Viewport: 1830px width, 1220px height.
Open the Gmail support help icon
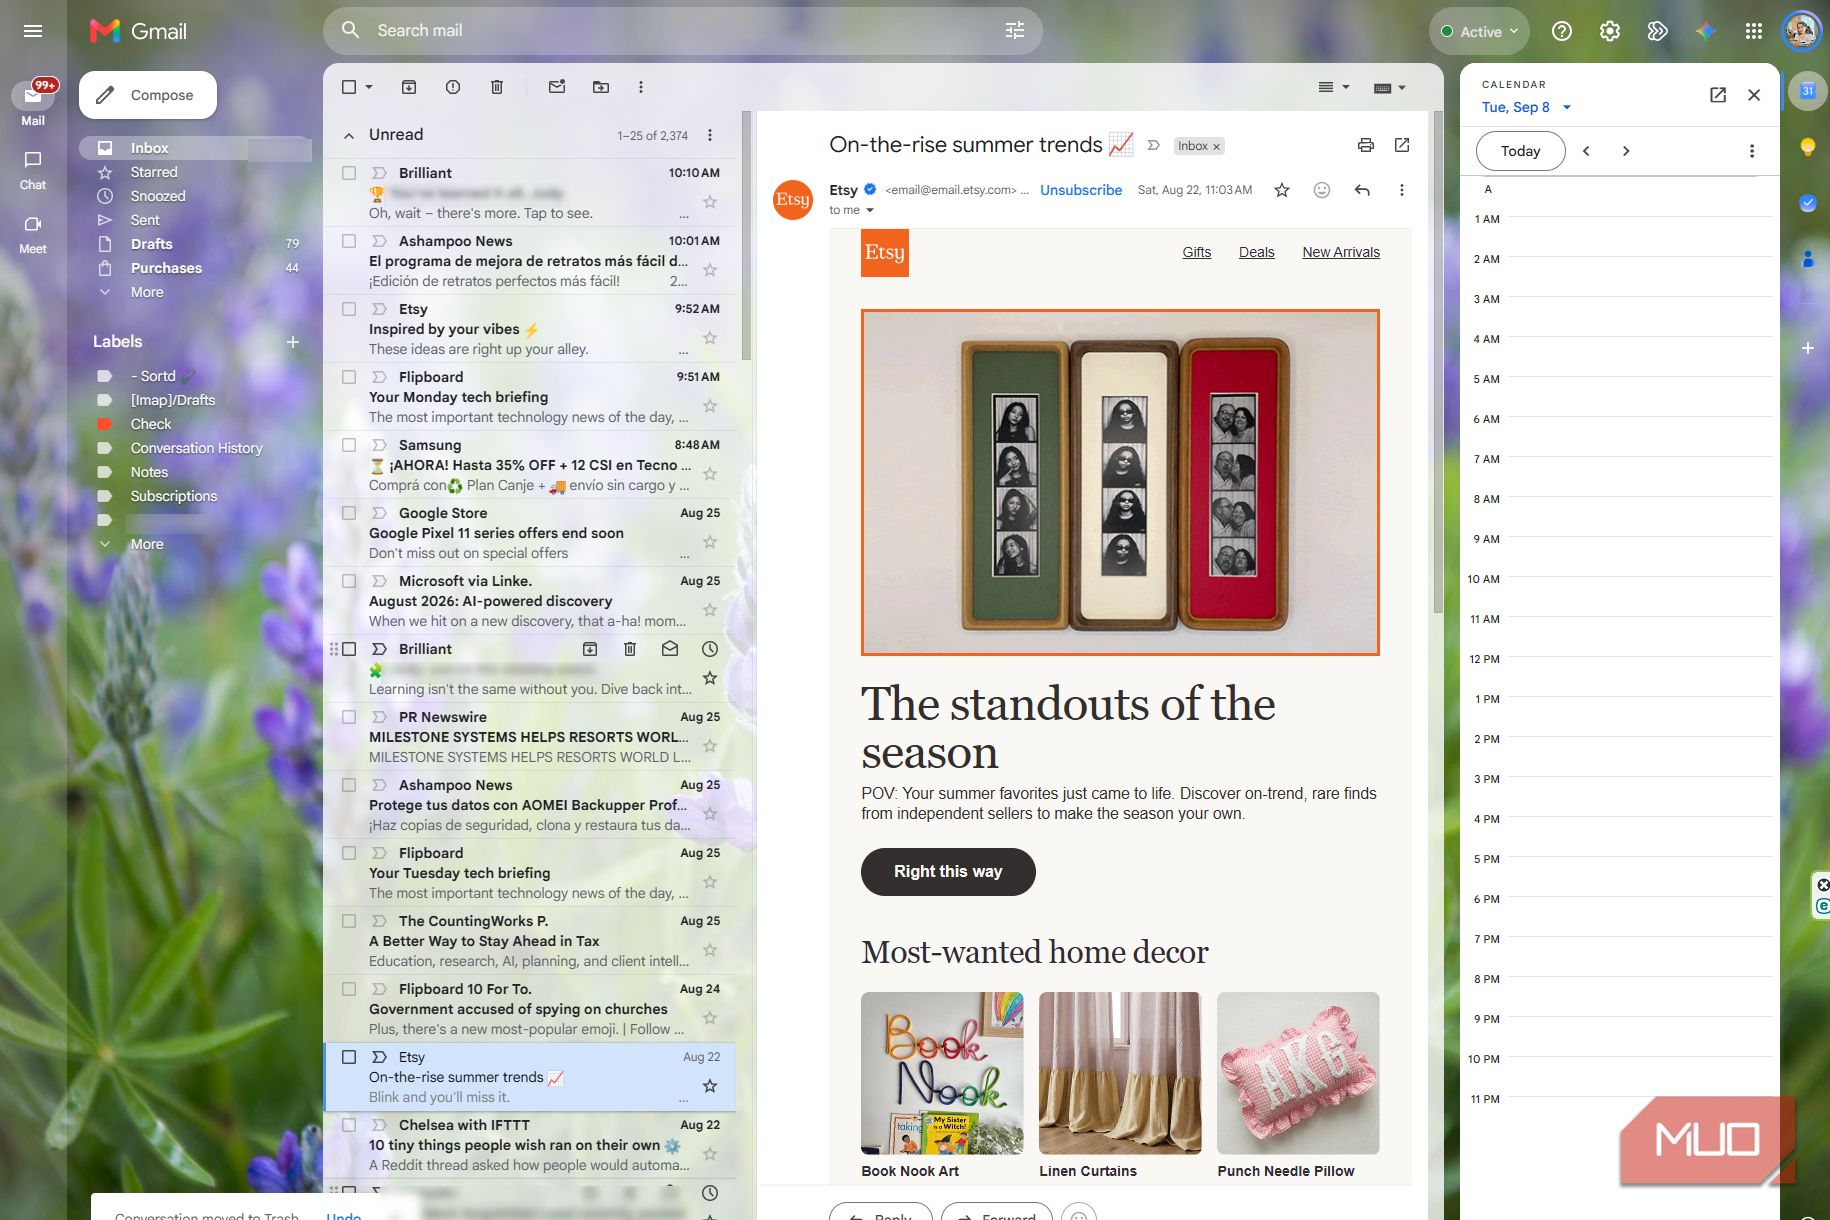coord(1562,31)
